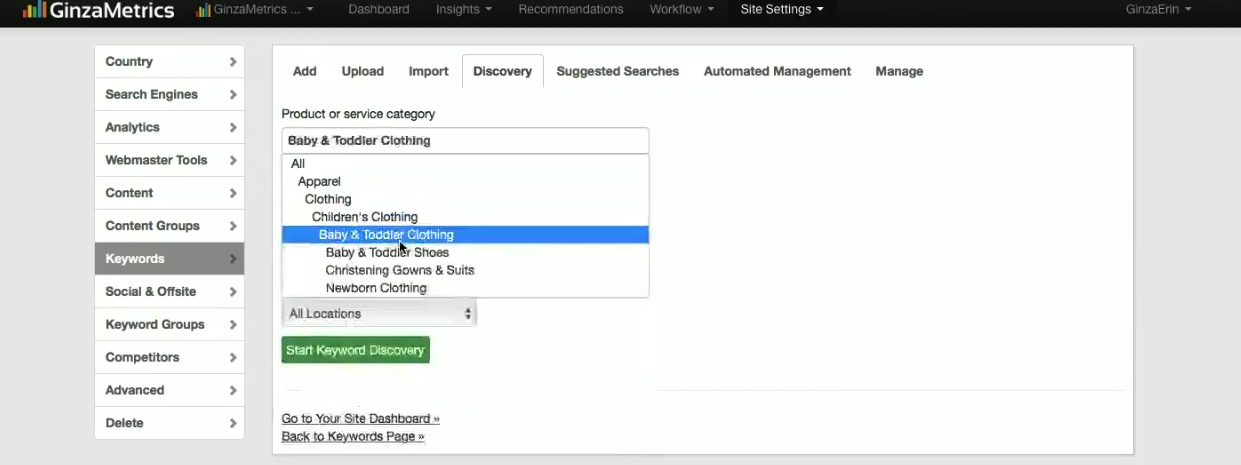Open the Site Settings menu
The height and width of the screenshot is (465, 1241).
point(782,9)
